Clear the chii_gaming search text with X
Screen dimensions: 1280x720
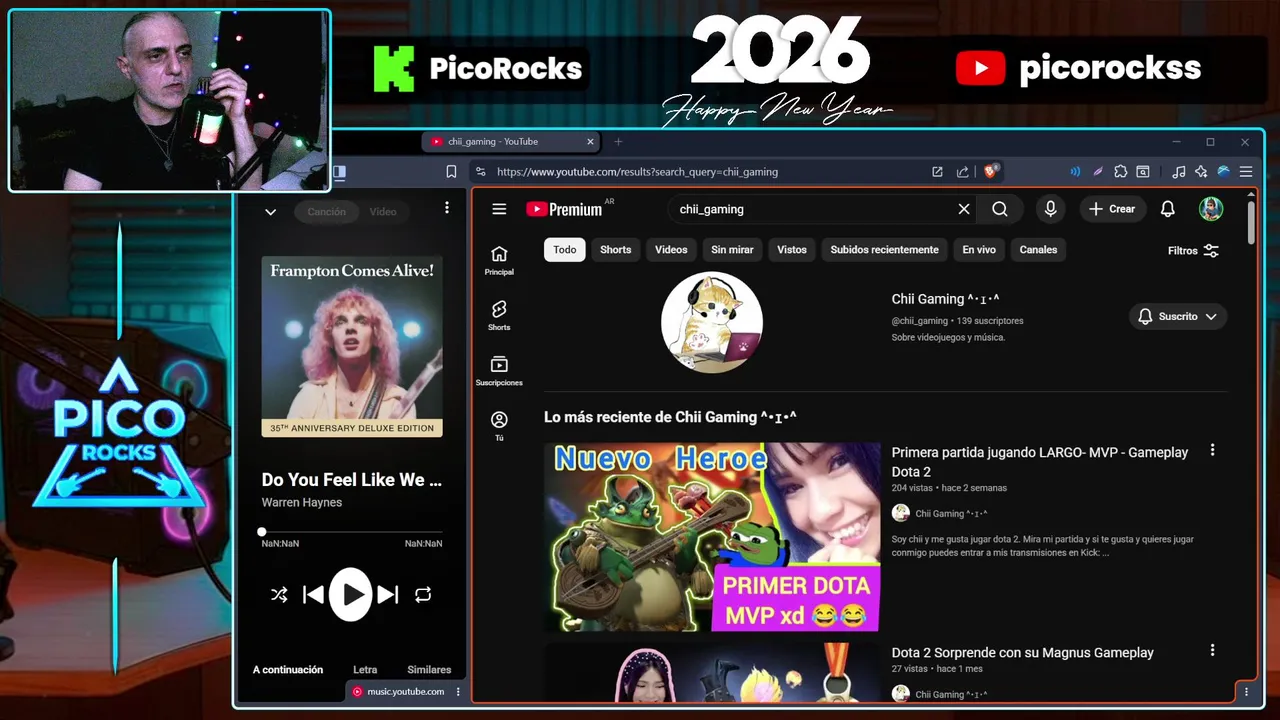click(964, 209)
